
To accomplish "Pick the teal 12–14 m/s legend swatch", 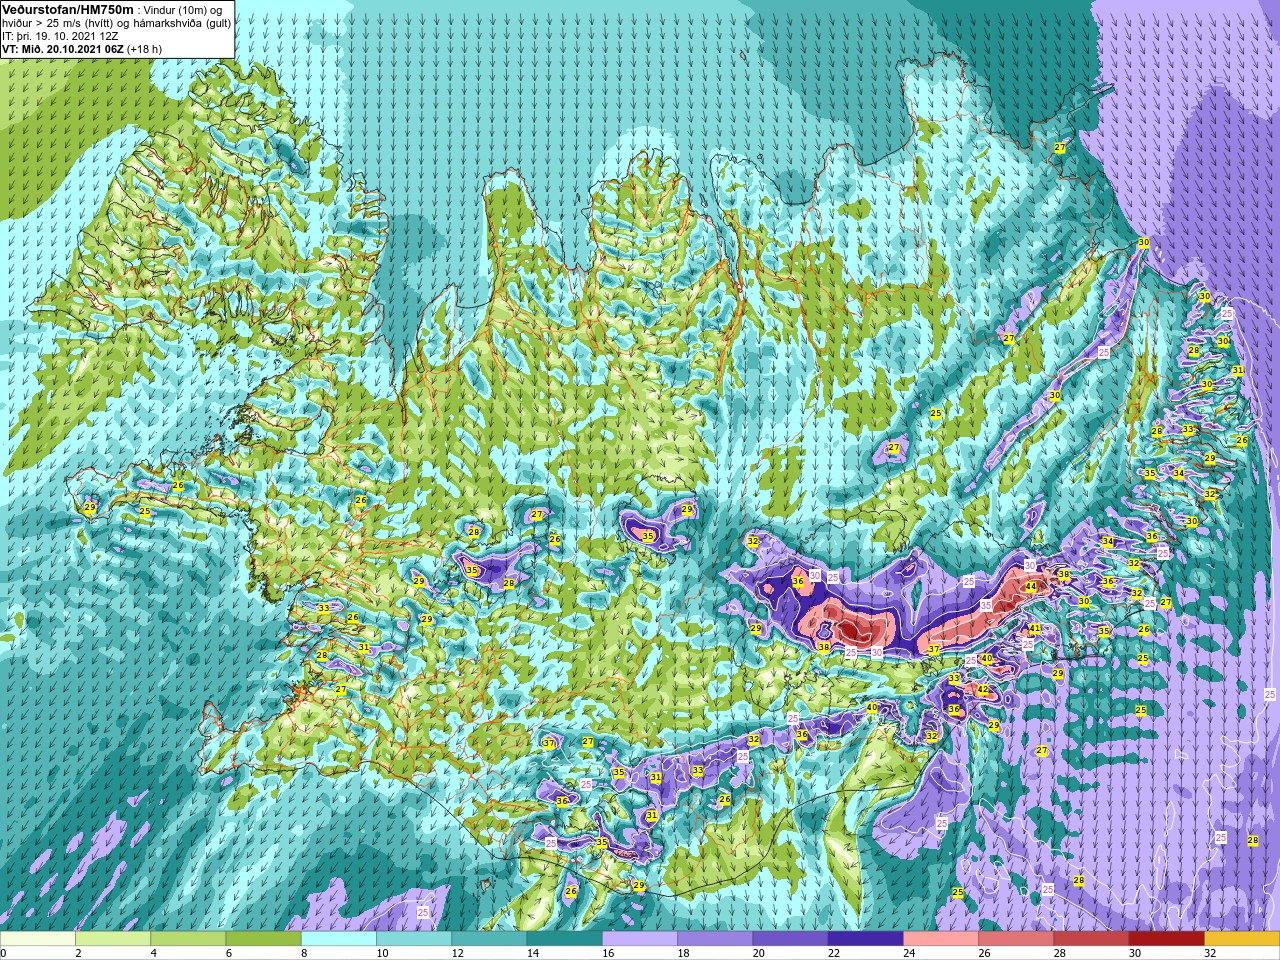I will (489, 939).
